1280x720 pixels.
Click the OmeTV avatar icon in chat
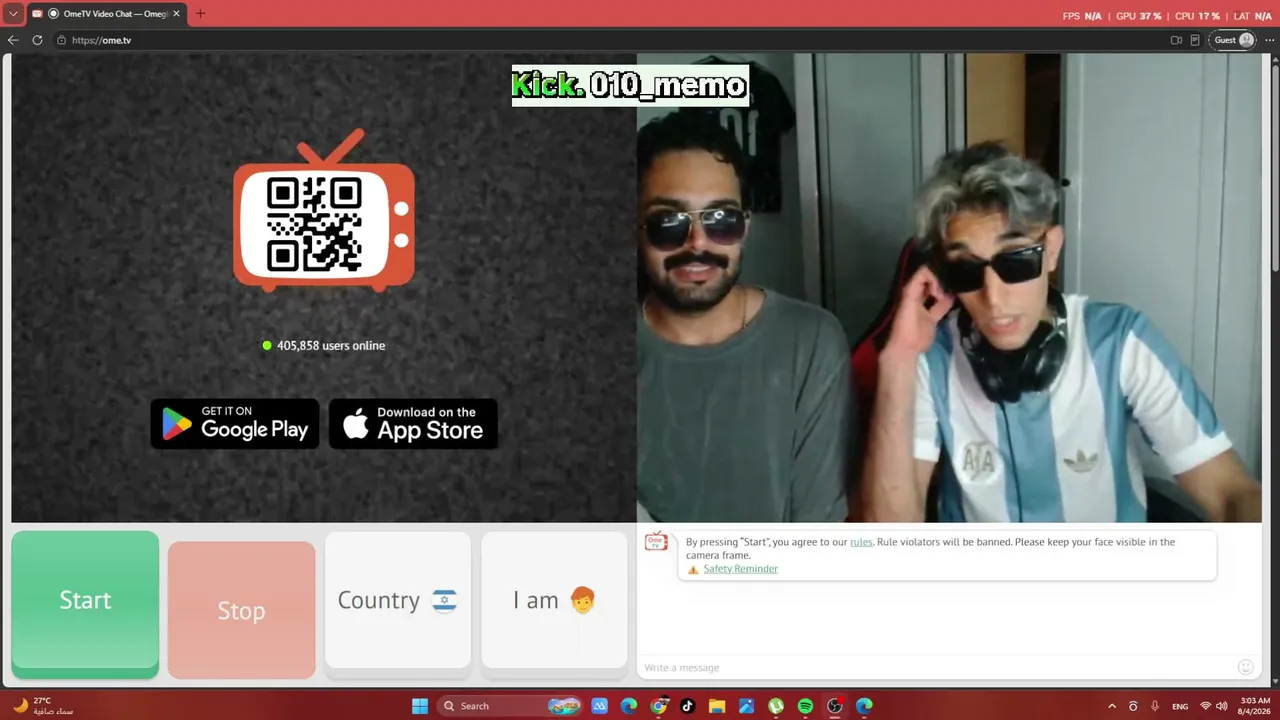pyautogui.click(x=656, y=542)
